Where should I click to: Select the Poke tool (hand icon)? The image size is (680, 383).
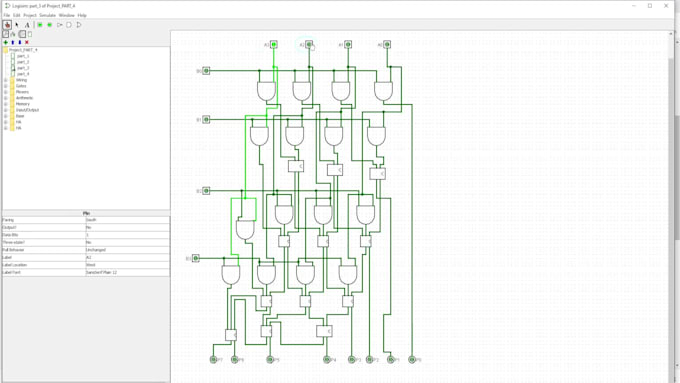(x=7, y=25)
